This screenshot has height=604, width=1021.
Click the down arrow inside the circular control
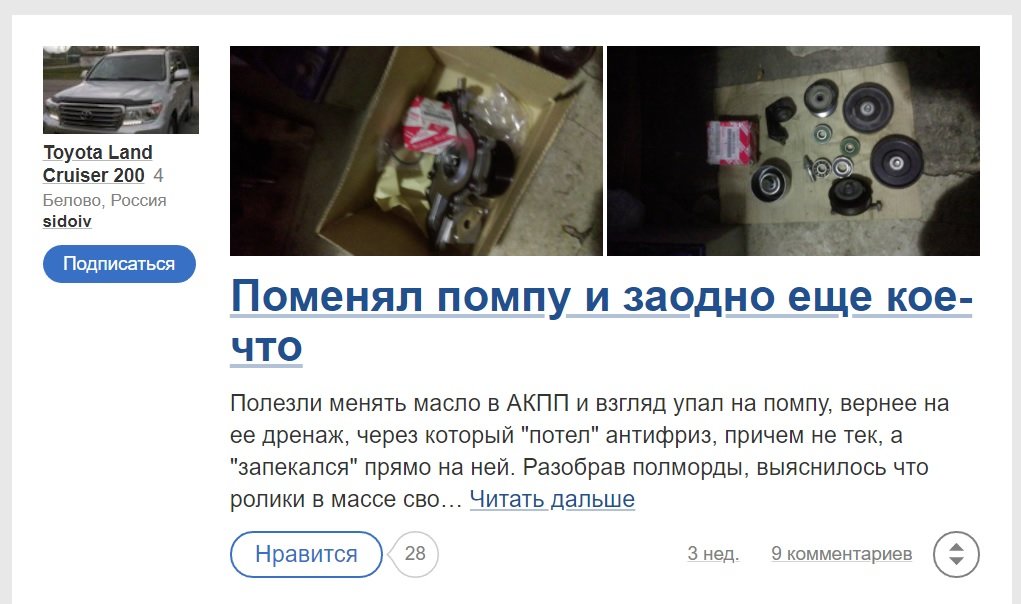coord(956,562)
